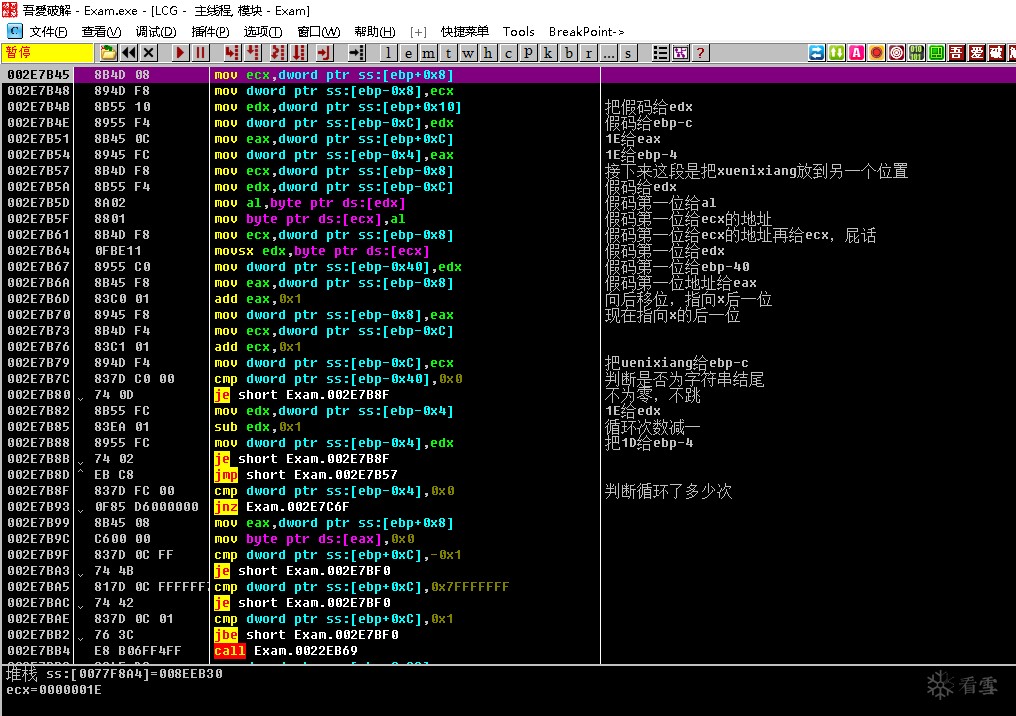Select the movsx edx,byte ptr ds:[ecx] instruction
Viewport: 1016px width, 716px height.
click(x=322, y=251)
